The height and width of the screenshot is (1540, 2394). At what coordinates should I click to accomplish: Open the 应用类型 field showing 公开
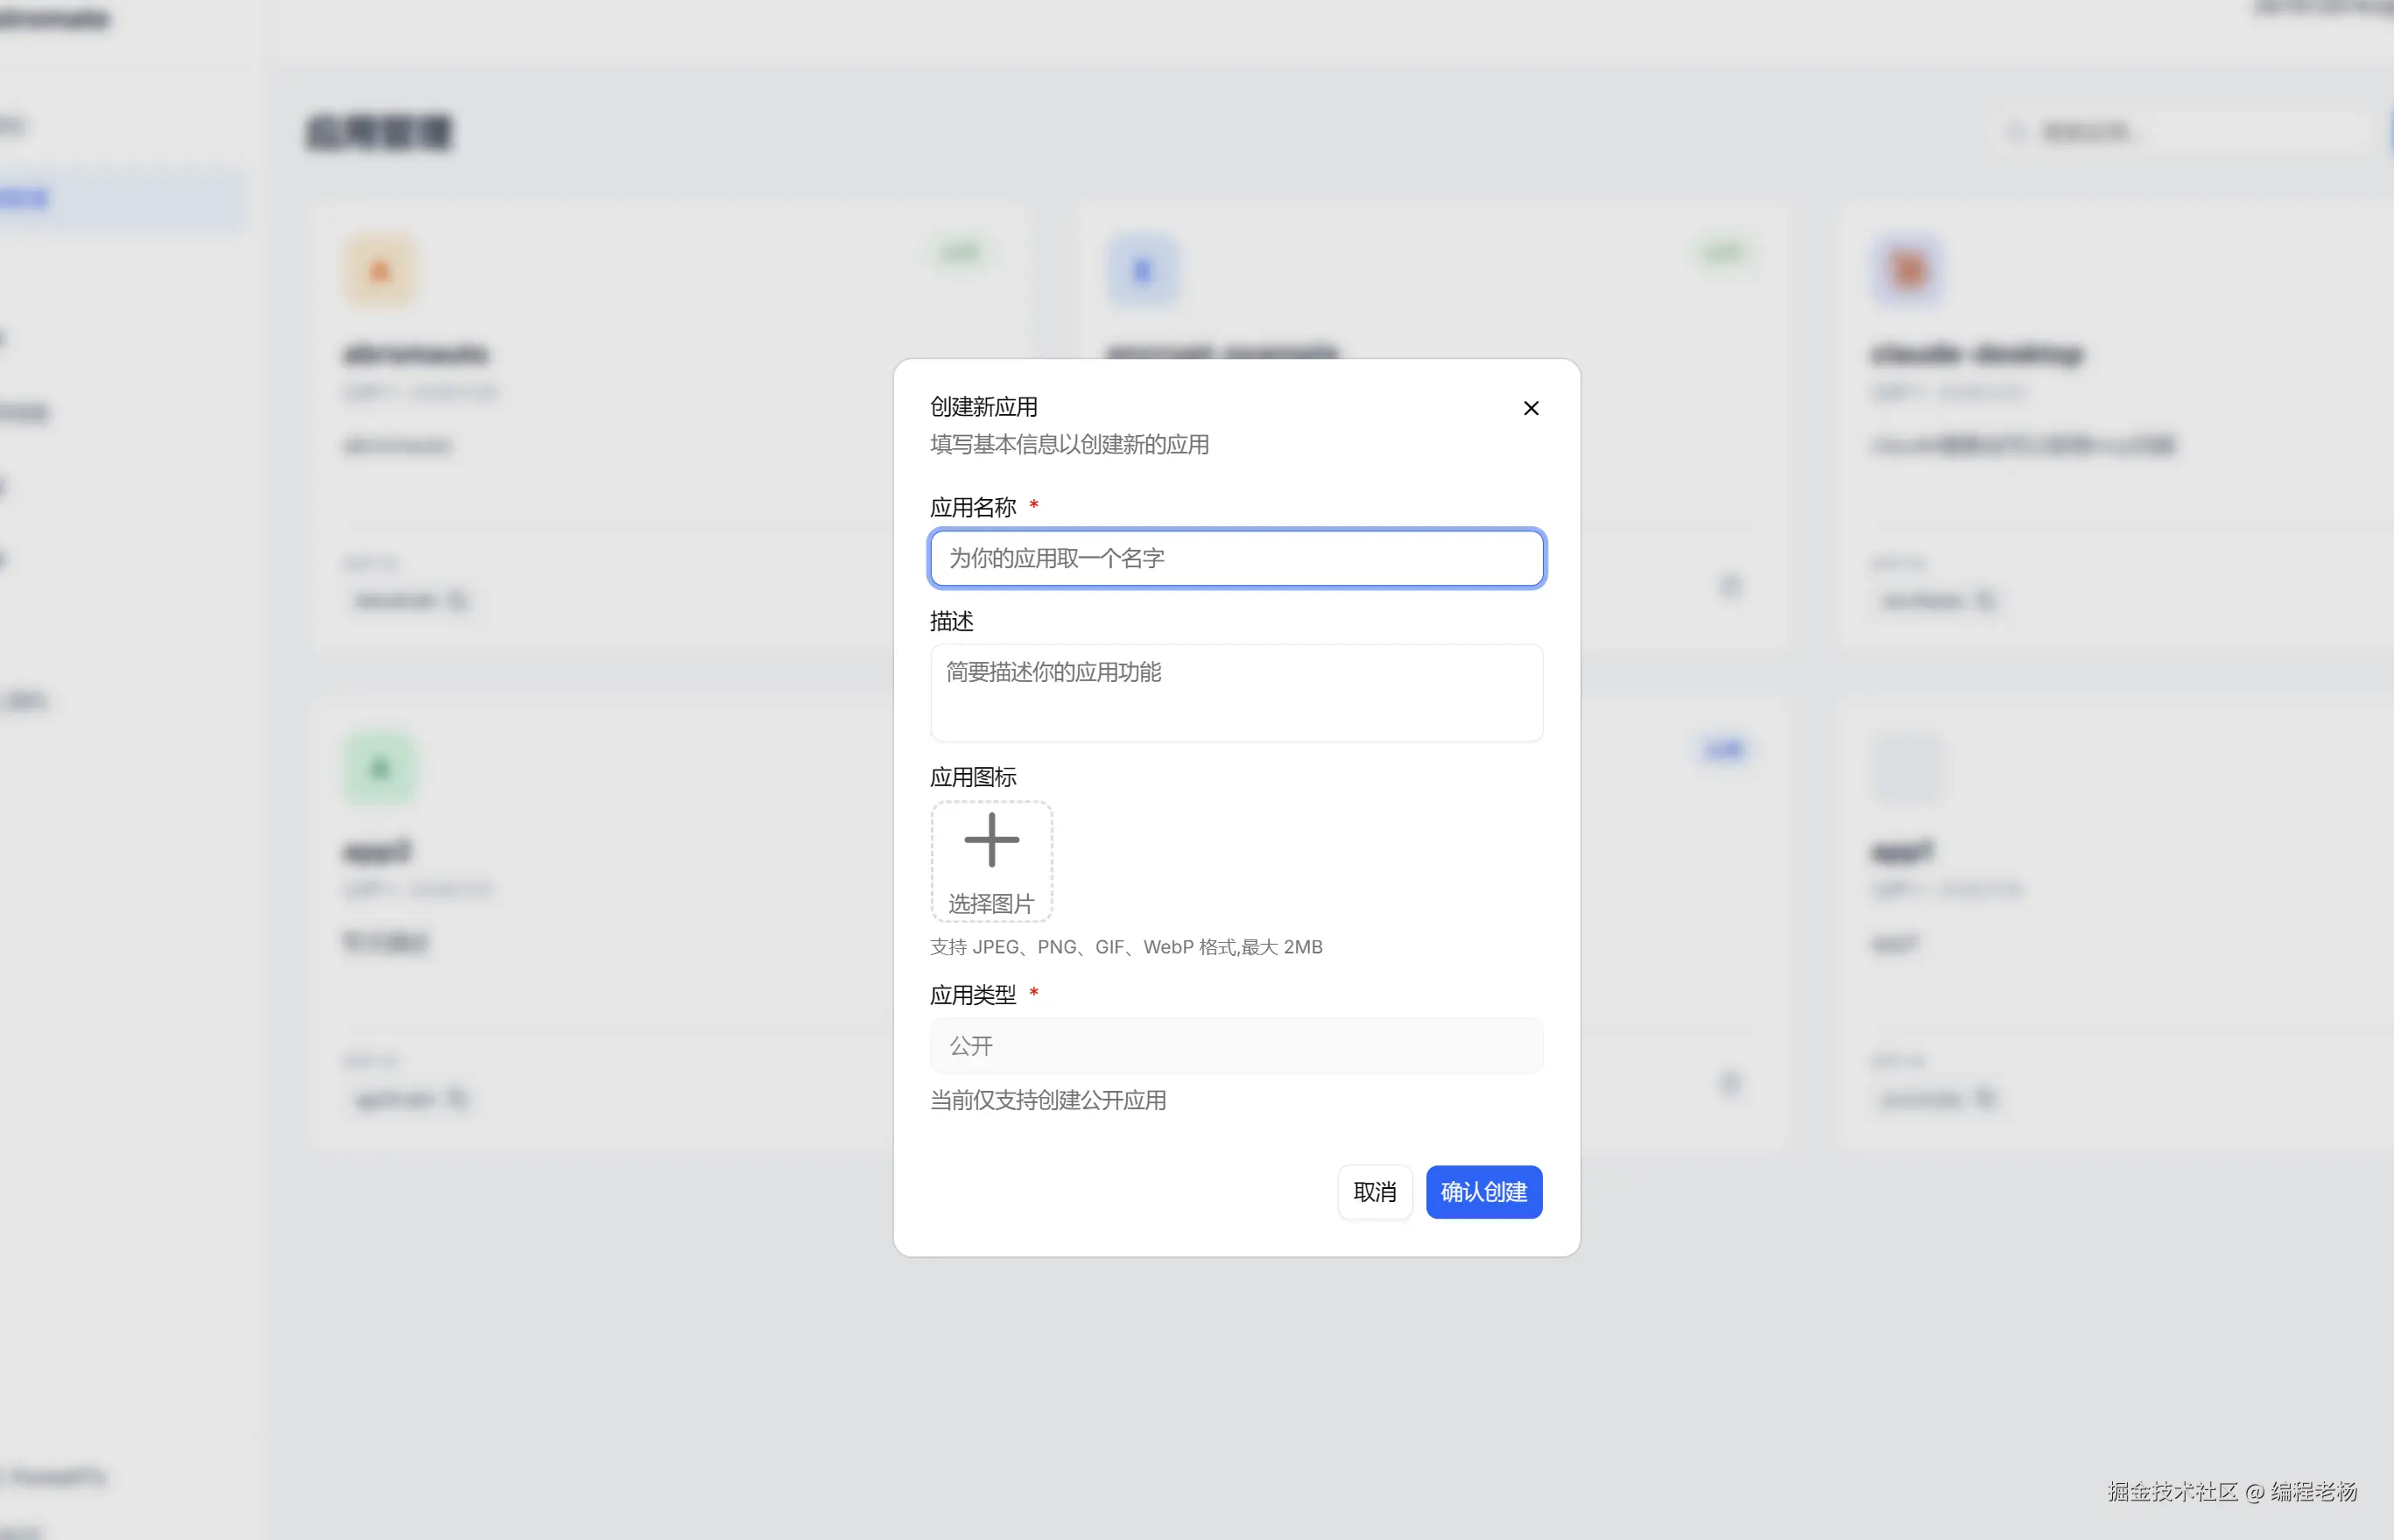[x=1236, y=1045]
